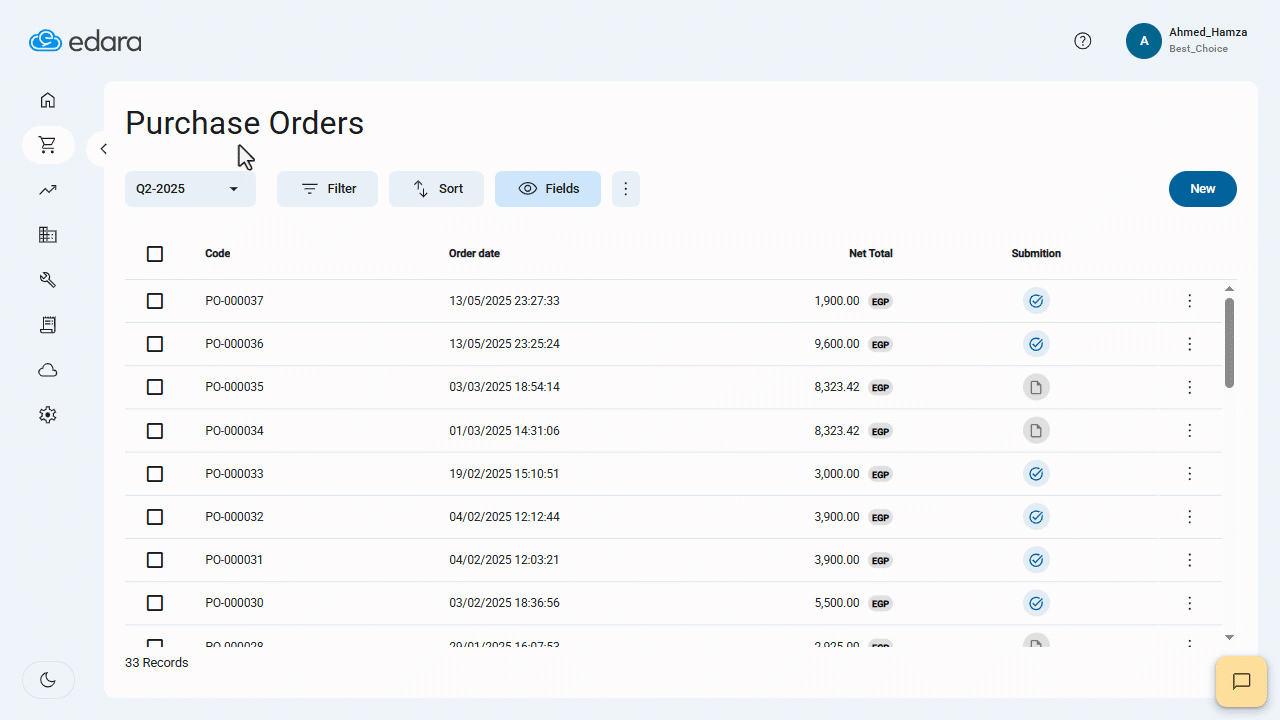Image resolution: width=1280 pixels, height=720 pixels.
Task: Click submitted status icon for PO-000031
Action: (1036, 560)
